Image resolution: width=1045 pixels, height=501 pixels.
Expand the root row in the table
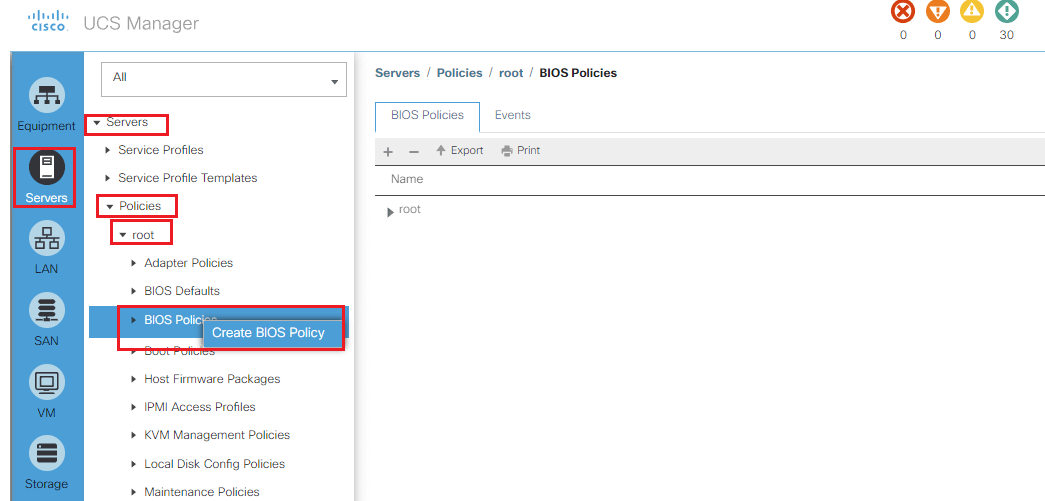[x=391, y=213]
